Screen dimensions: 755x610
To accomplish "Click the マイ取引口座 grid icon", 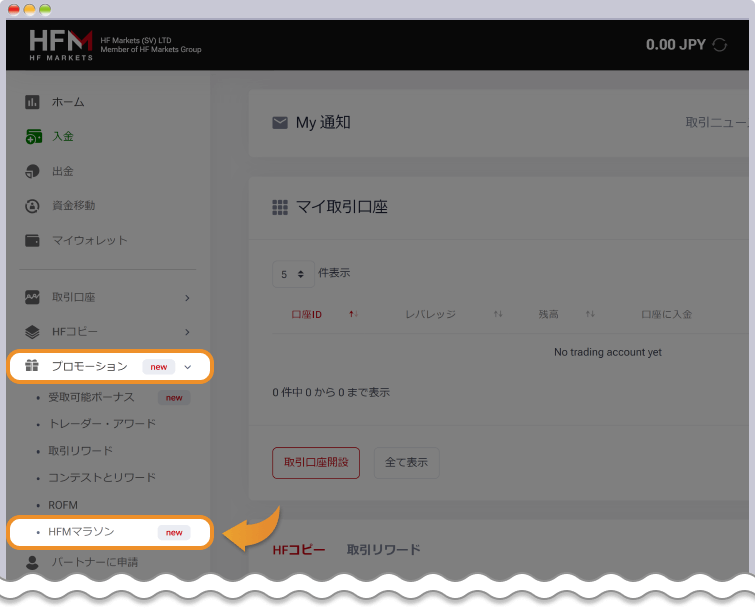I will tap(280, 208).
